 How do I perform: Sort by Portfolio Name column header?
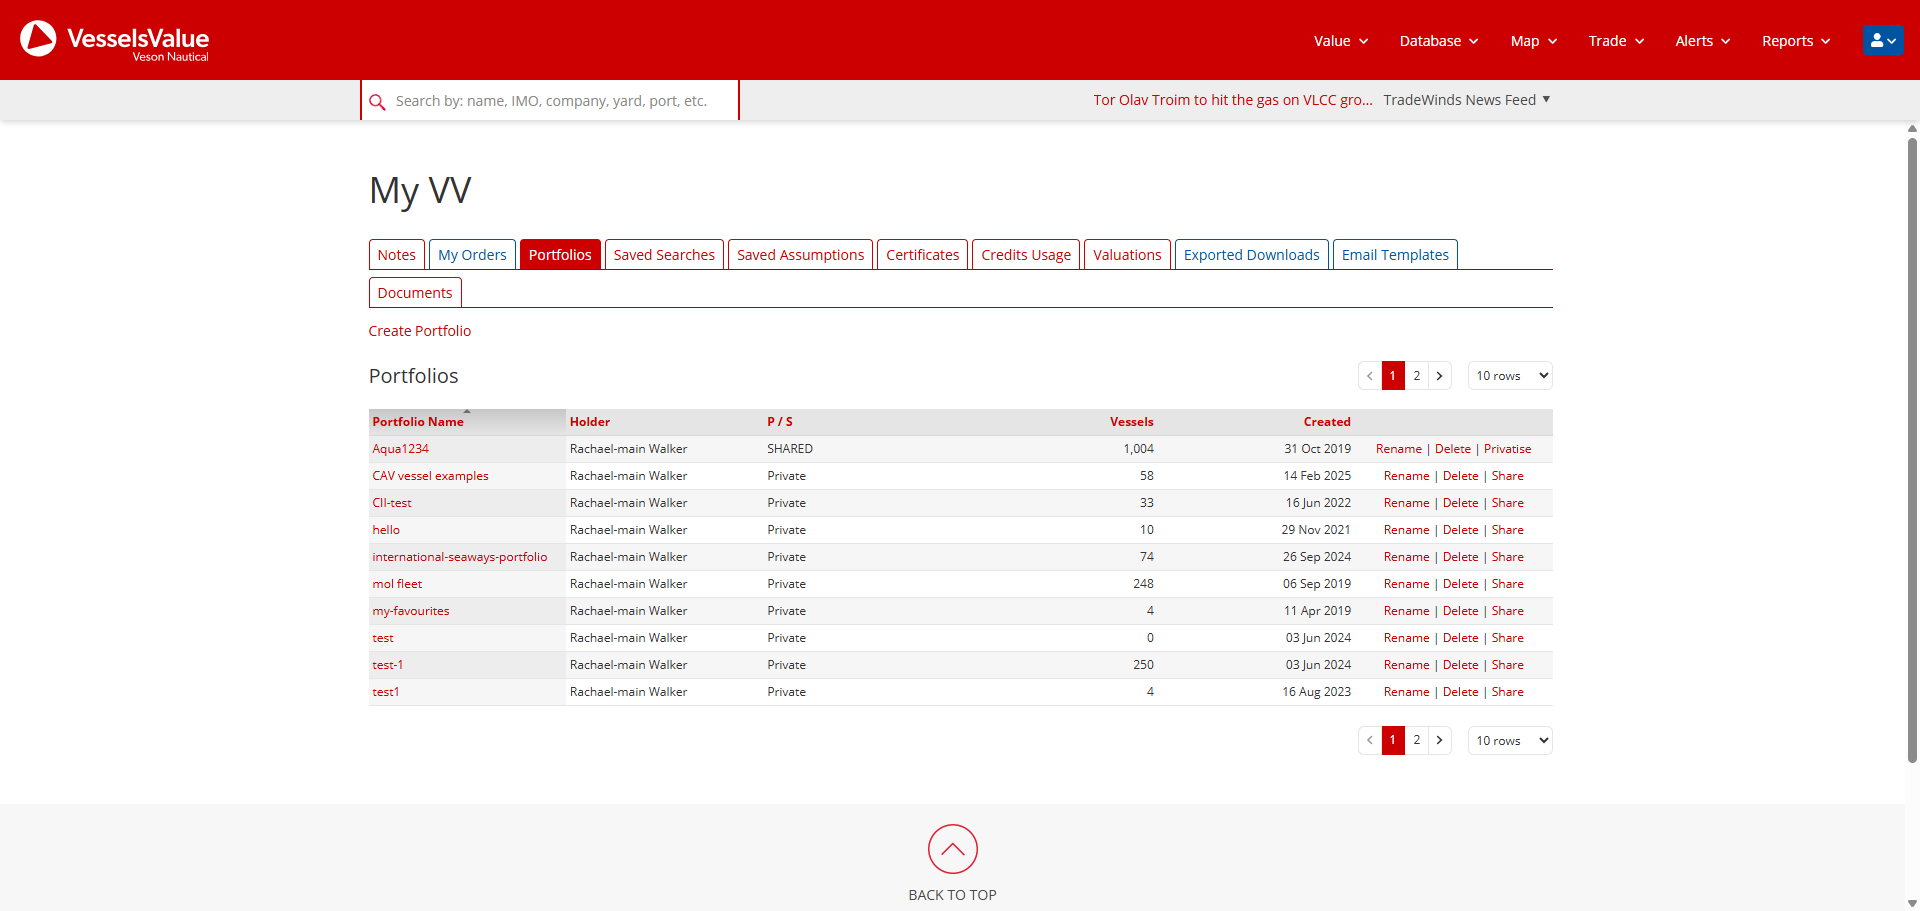pyautogui.click(x=418, y=422)
